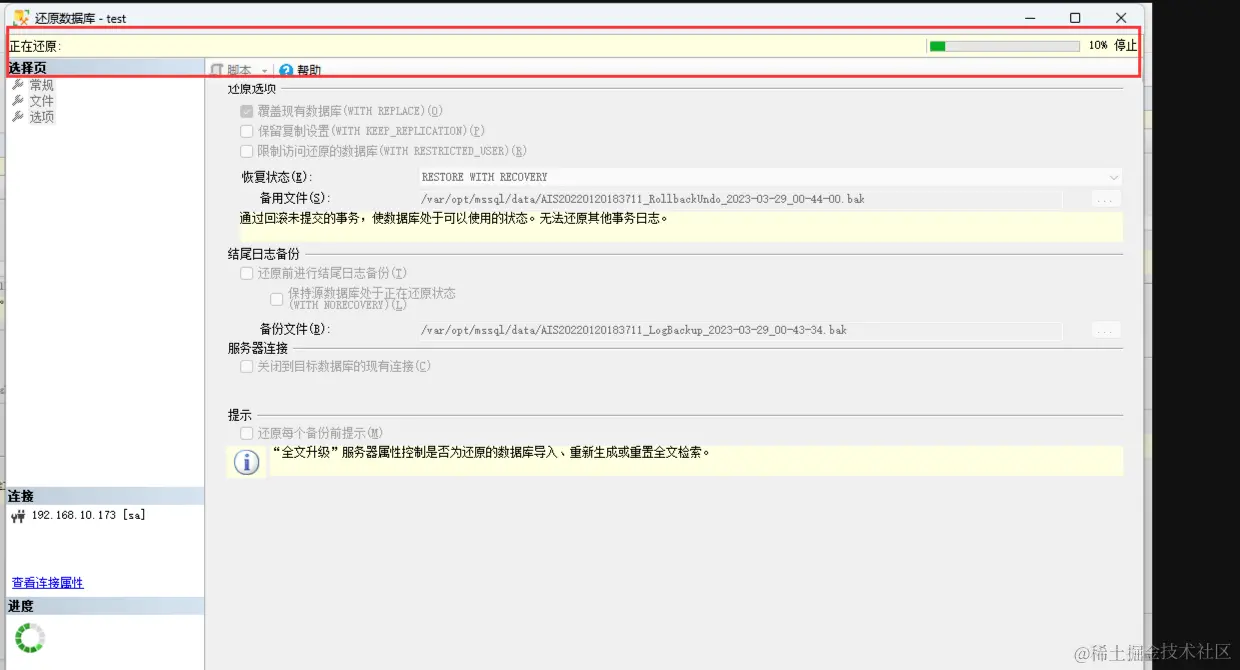Click the information icon under 提示
The height and width of the screenshot is (670, 1240).
tap(246, 462)
